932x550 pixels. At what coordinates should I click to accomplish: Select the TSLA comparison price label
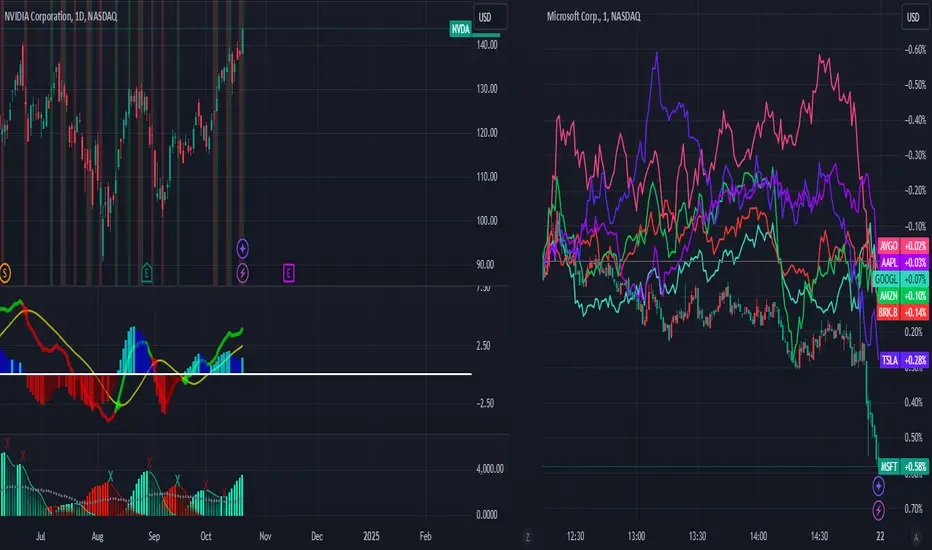tap(888, 359)
